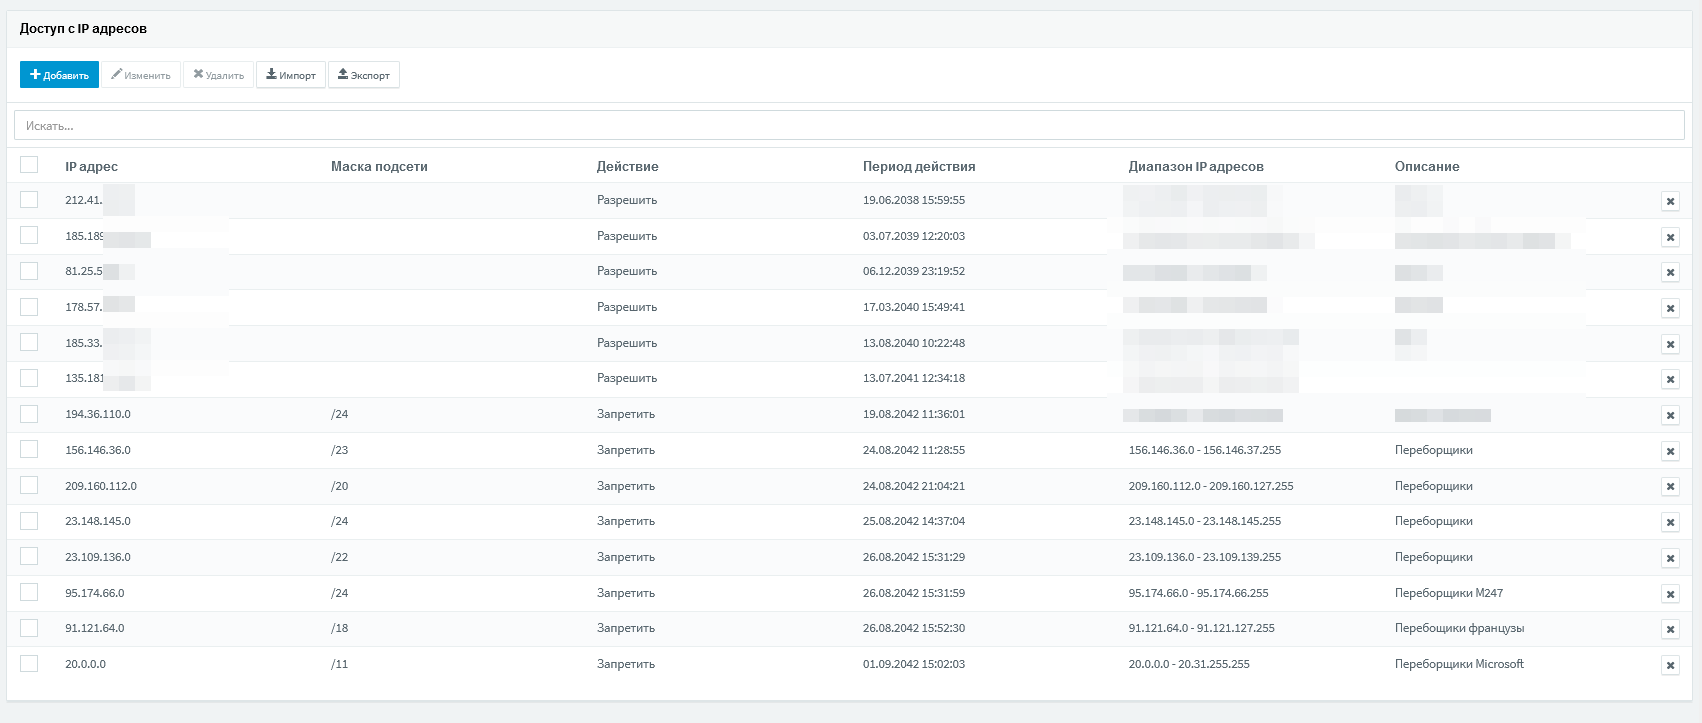Click the Экспорт button

pyautogui.click(x=364, y=75)
